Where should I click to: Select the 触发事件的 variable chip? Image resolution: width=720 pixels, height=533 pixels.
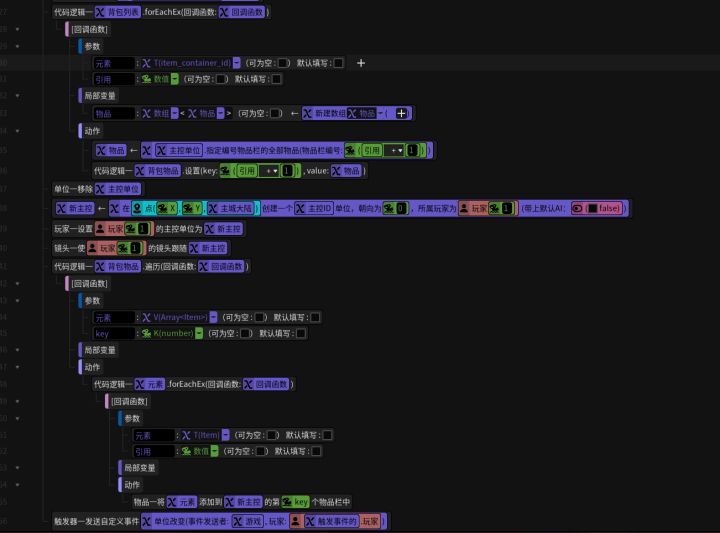coord(331,521)
